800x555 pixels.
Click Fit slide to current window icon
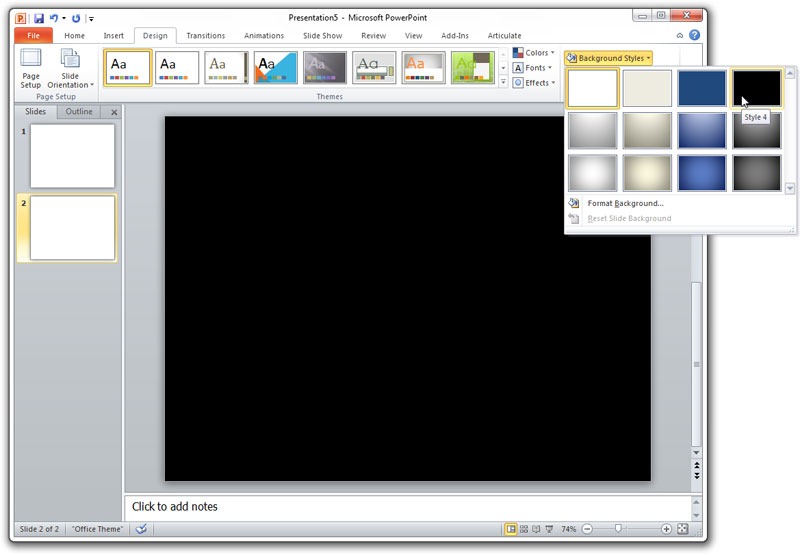click(x=683, y=529)
